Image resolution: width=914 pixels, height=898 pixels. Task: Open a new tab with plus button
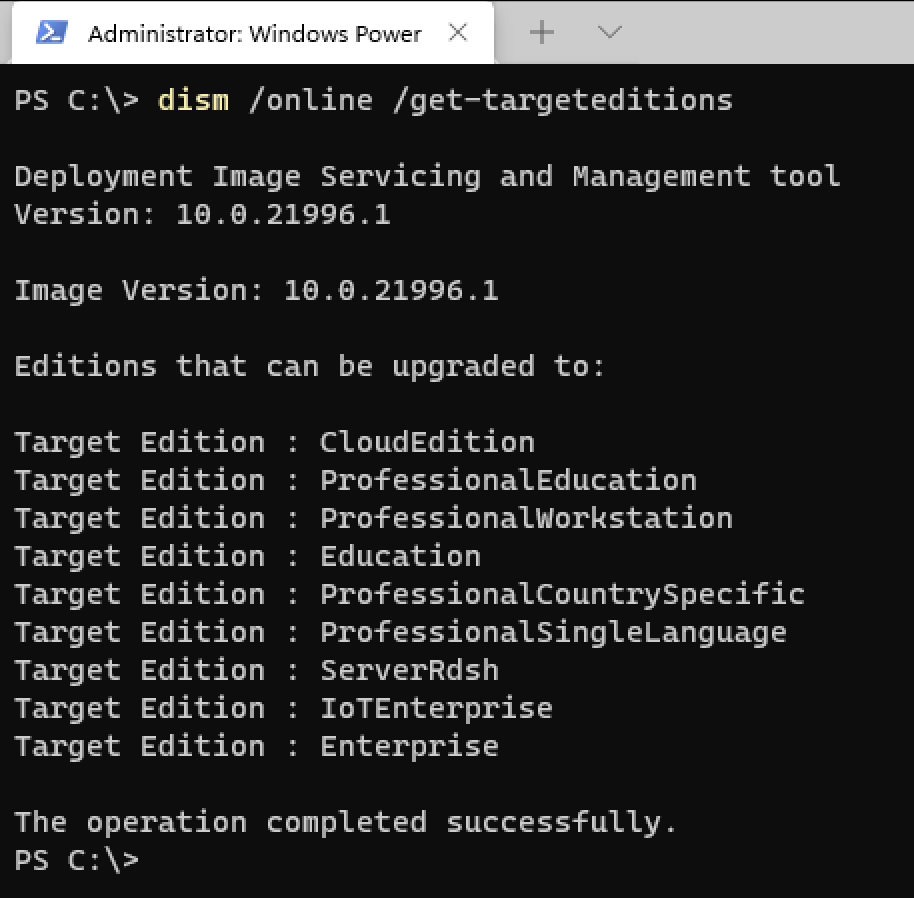click(x=541, y=33)
